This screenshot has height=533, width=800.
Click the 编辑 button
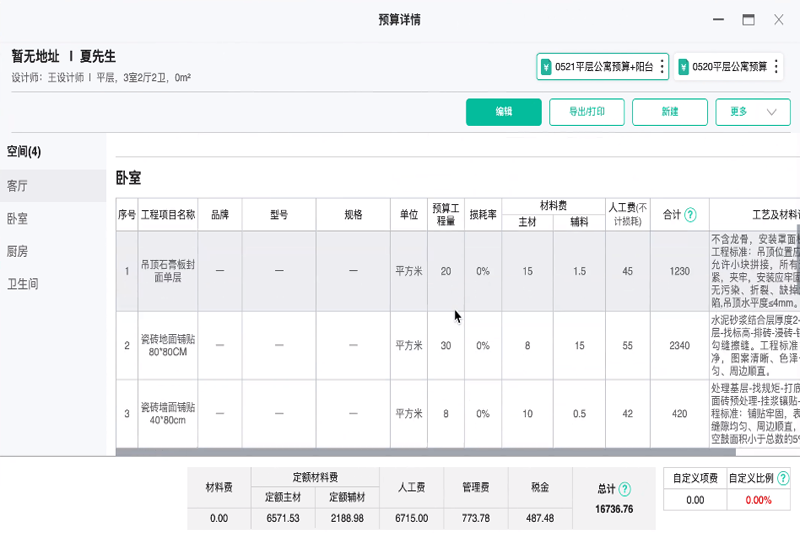[x=504, y=112]
